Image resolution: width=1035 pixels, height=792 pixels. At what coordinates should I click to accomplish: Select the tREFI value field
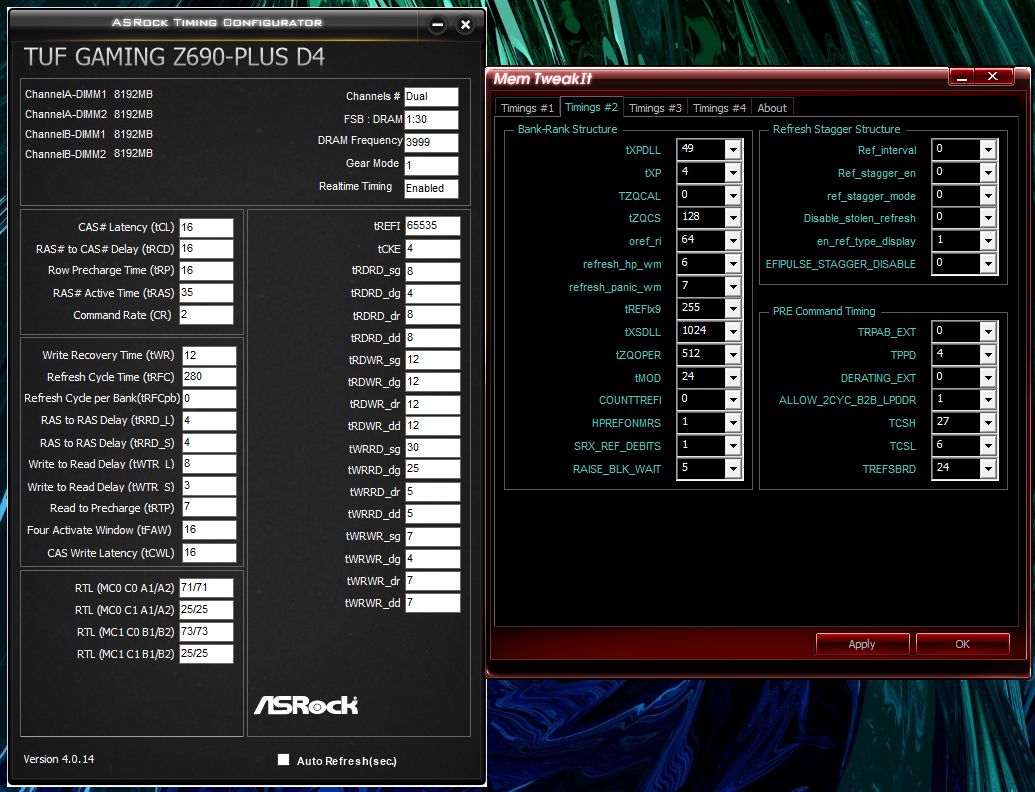click(432, 226)
